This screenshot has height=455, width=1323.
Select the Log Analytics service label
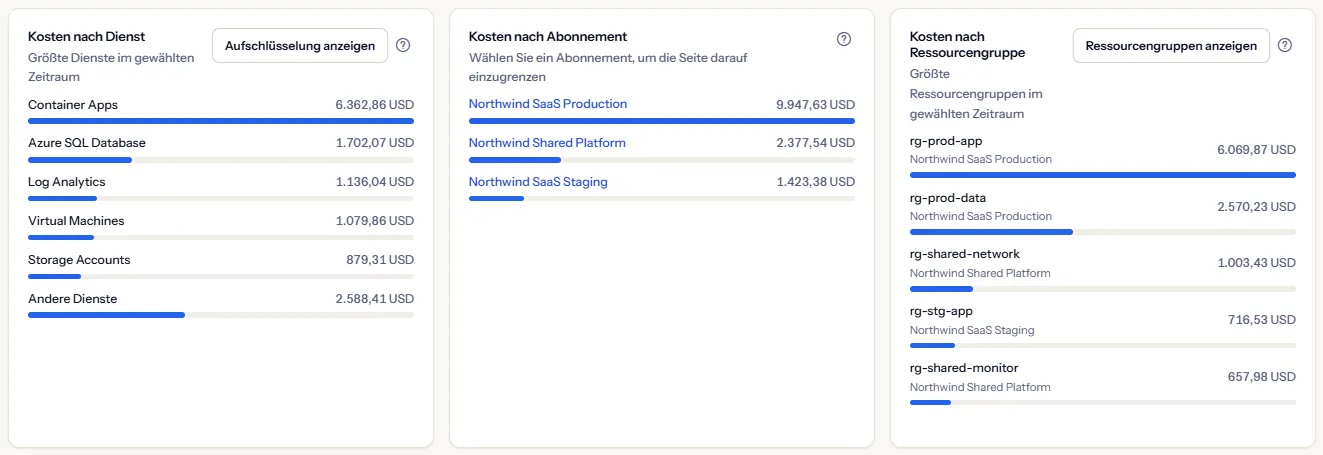click(x=67, y=182)
